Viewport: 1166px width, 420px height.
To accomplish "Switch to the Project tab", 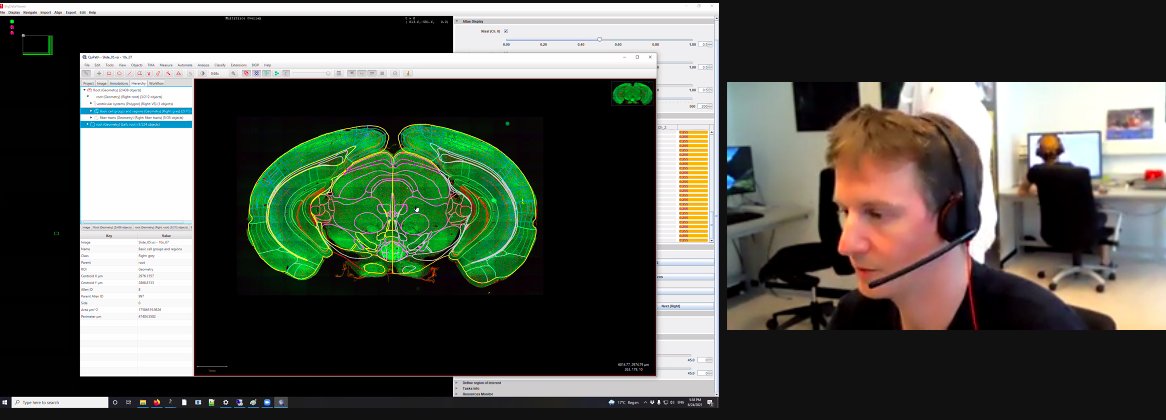I will [88, 83].
